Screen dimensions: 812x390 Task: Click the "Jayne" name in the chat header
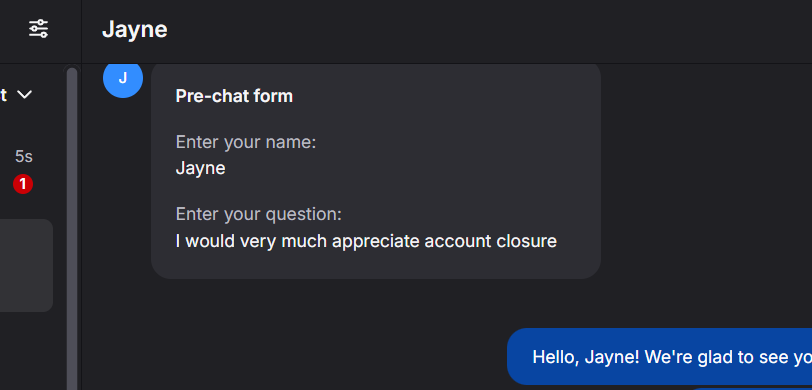[x=135, y=30]
